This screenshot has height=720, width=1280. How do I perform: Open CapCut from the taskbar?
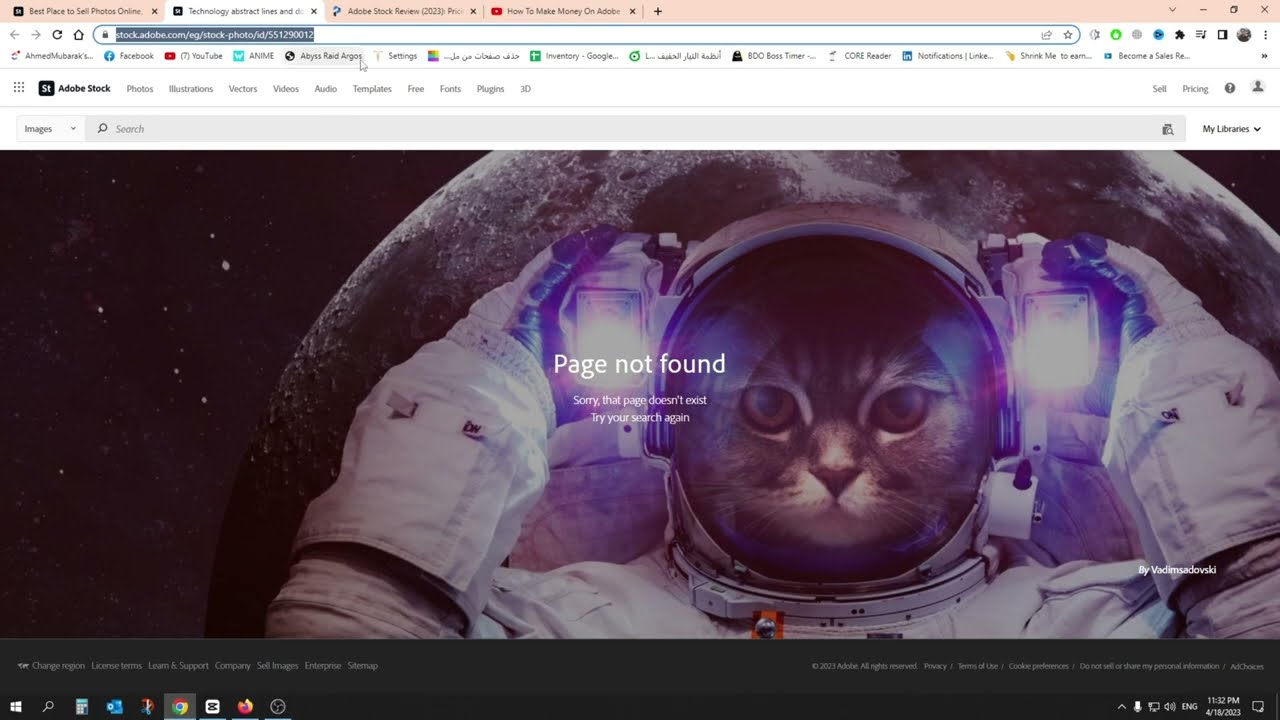pyautogui.click(x=212, y=706)
